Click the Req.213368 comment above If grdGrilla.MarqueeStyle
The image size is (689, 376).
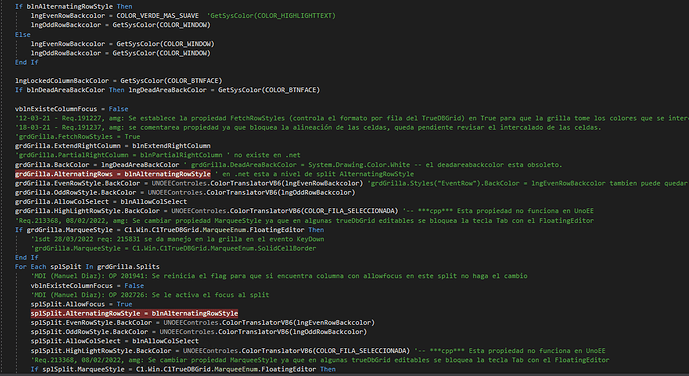point(304,221)
